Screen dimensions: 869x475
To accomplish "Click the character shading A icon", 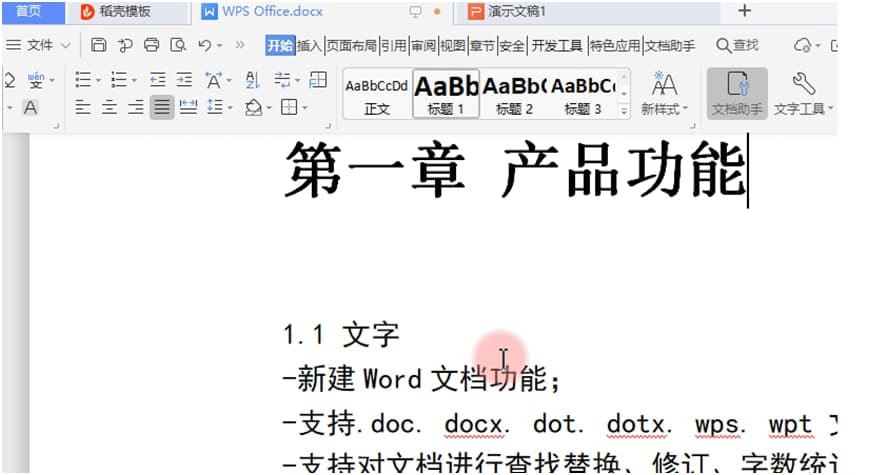I will pyautogui.click(x=30, y=108).
